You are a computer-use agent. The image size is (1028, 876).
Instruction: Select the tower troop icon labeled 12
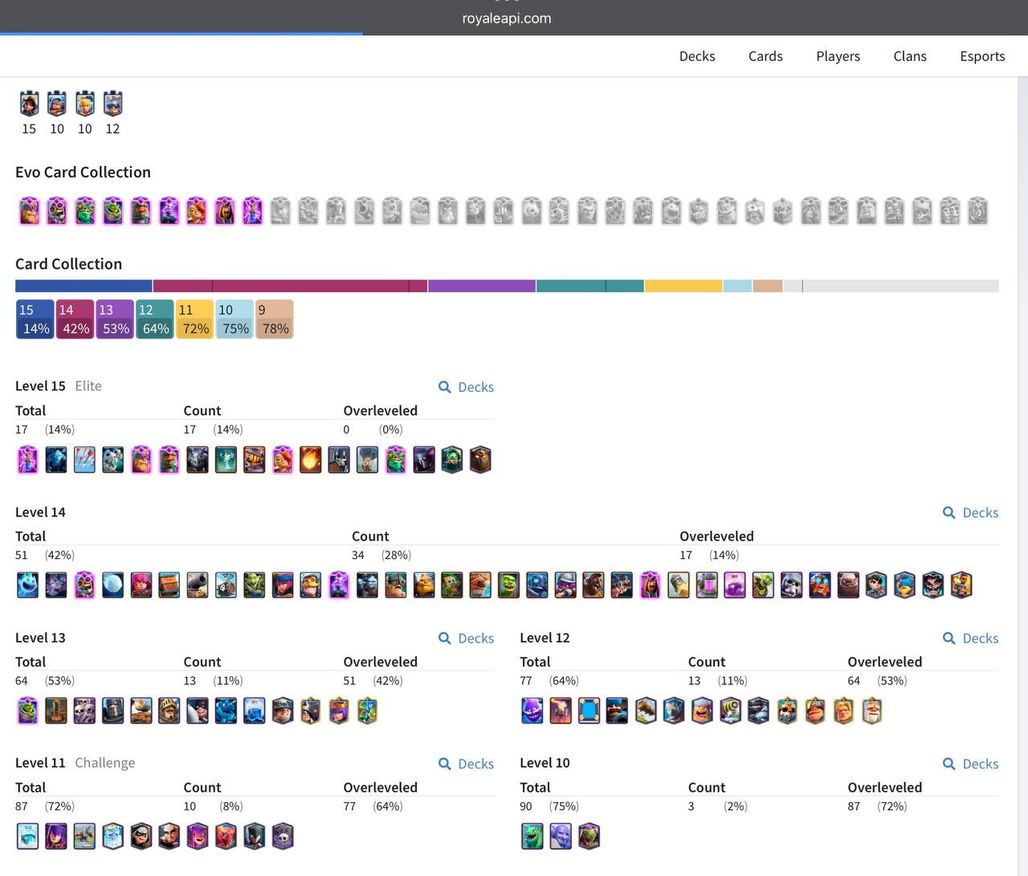pyautogui.click(x=113, y=104)
